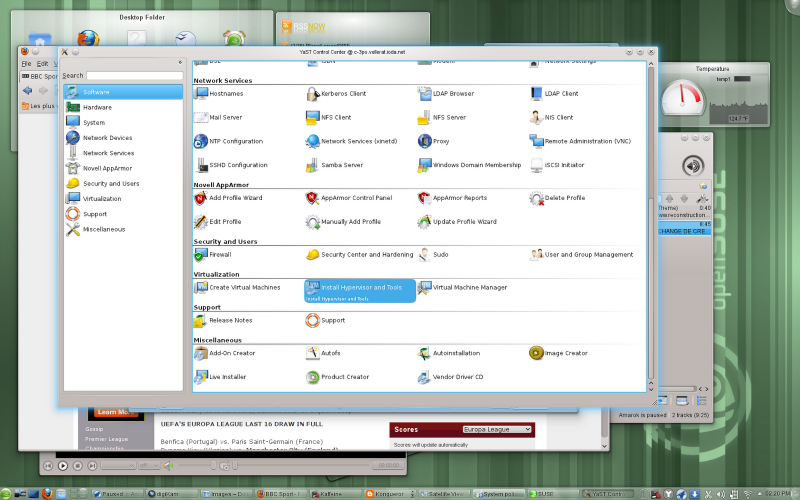This screenshot has width=800, height=500.
Task: Open the Release Notes module
Action: pos(223,320)
